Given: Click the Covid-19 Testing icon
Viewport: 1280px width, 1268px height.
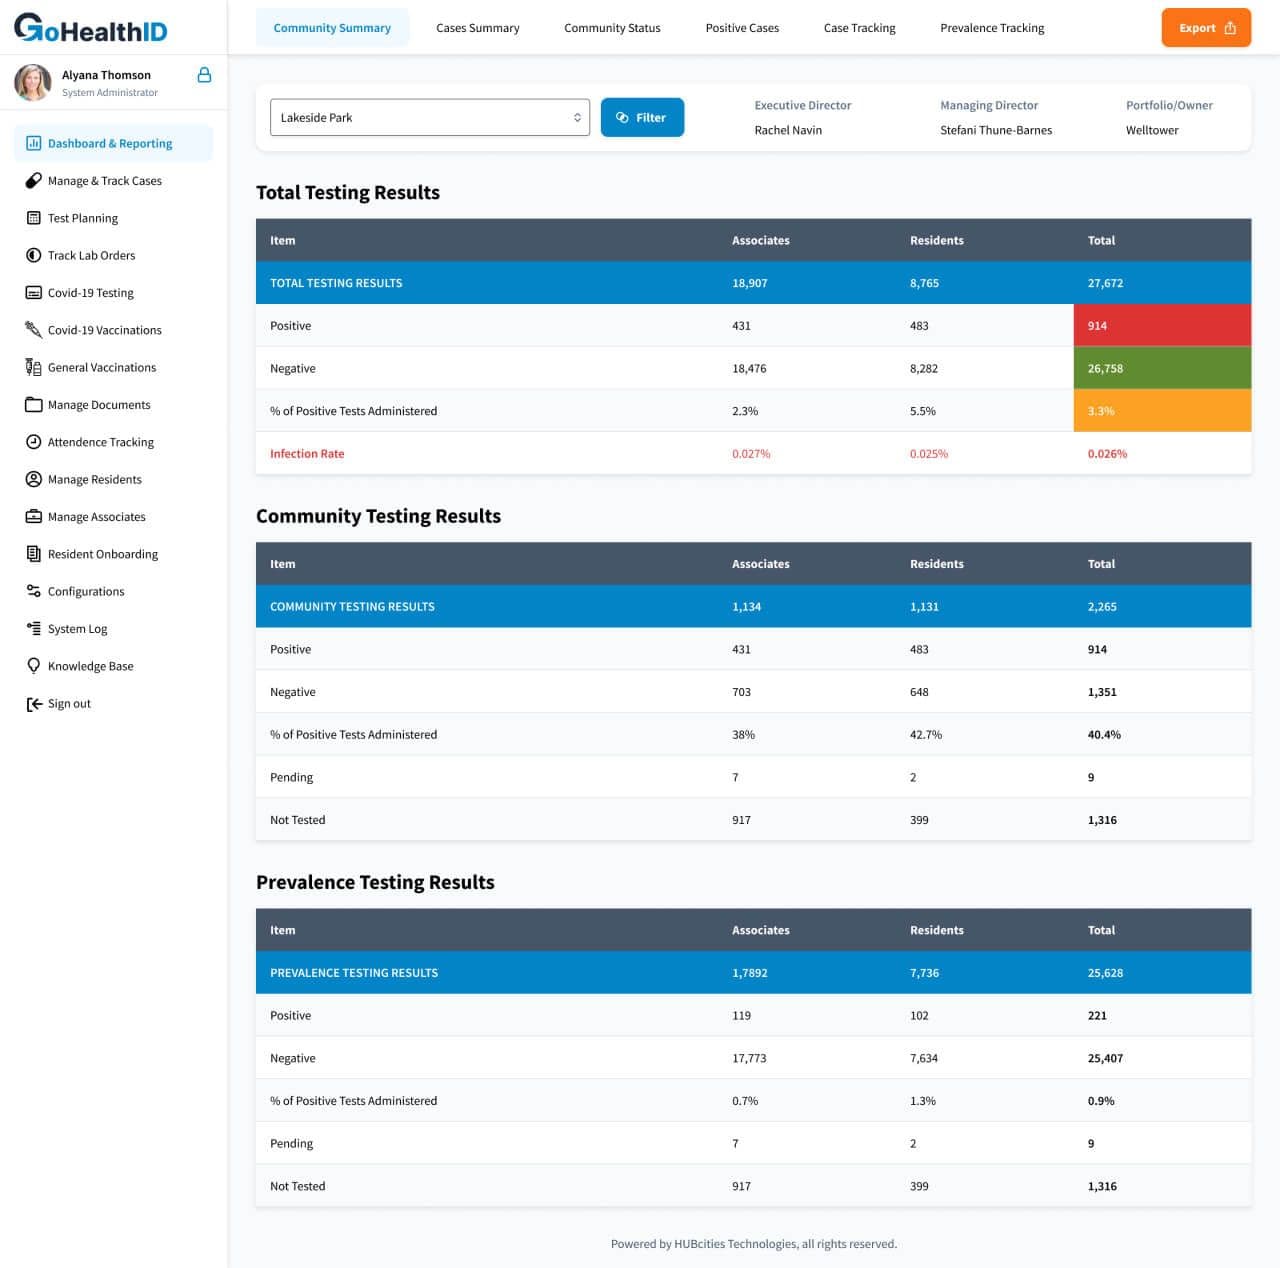Looking at the screenshot, I should point(33,293).
